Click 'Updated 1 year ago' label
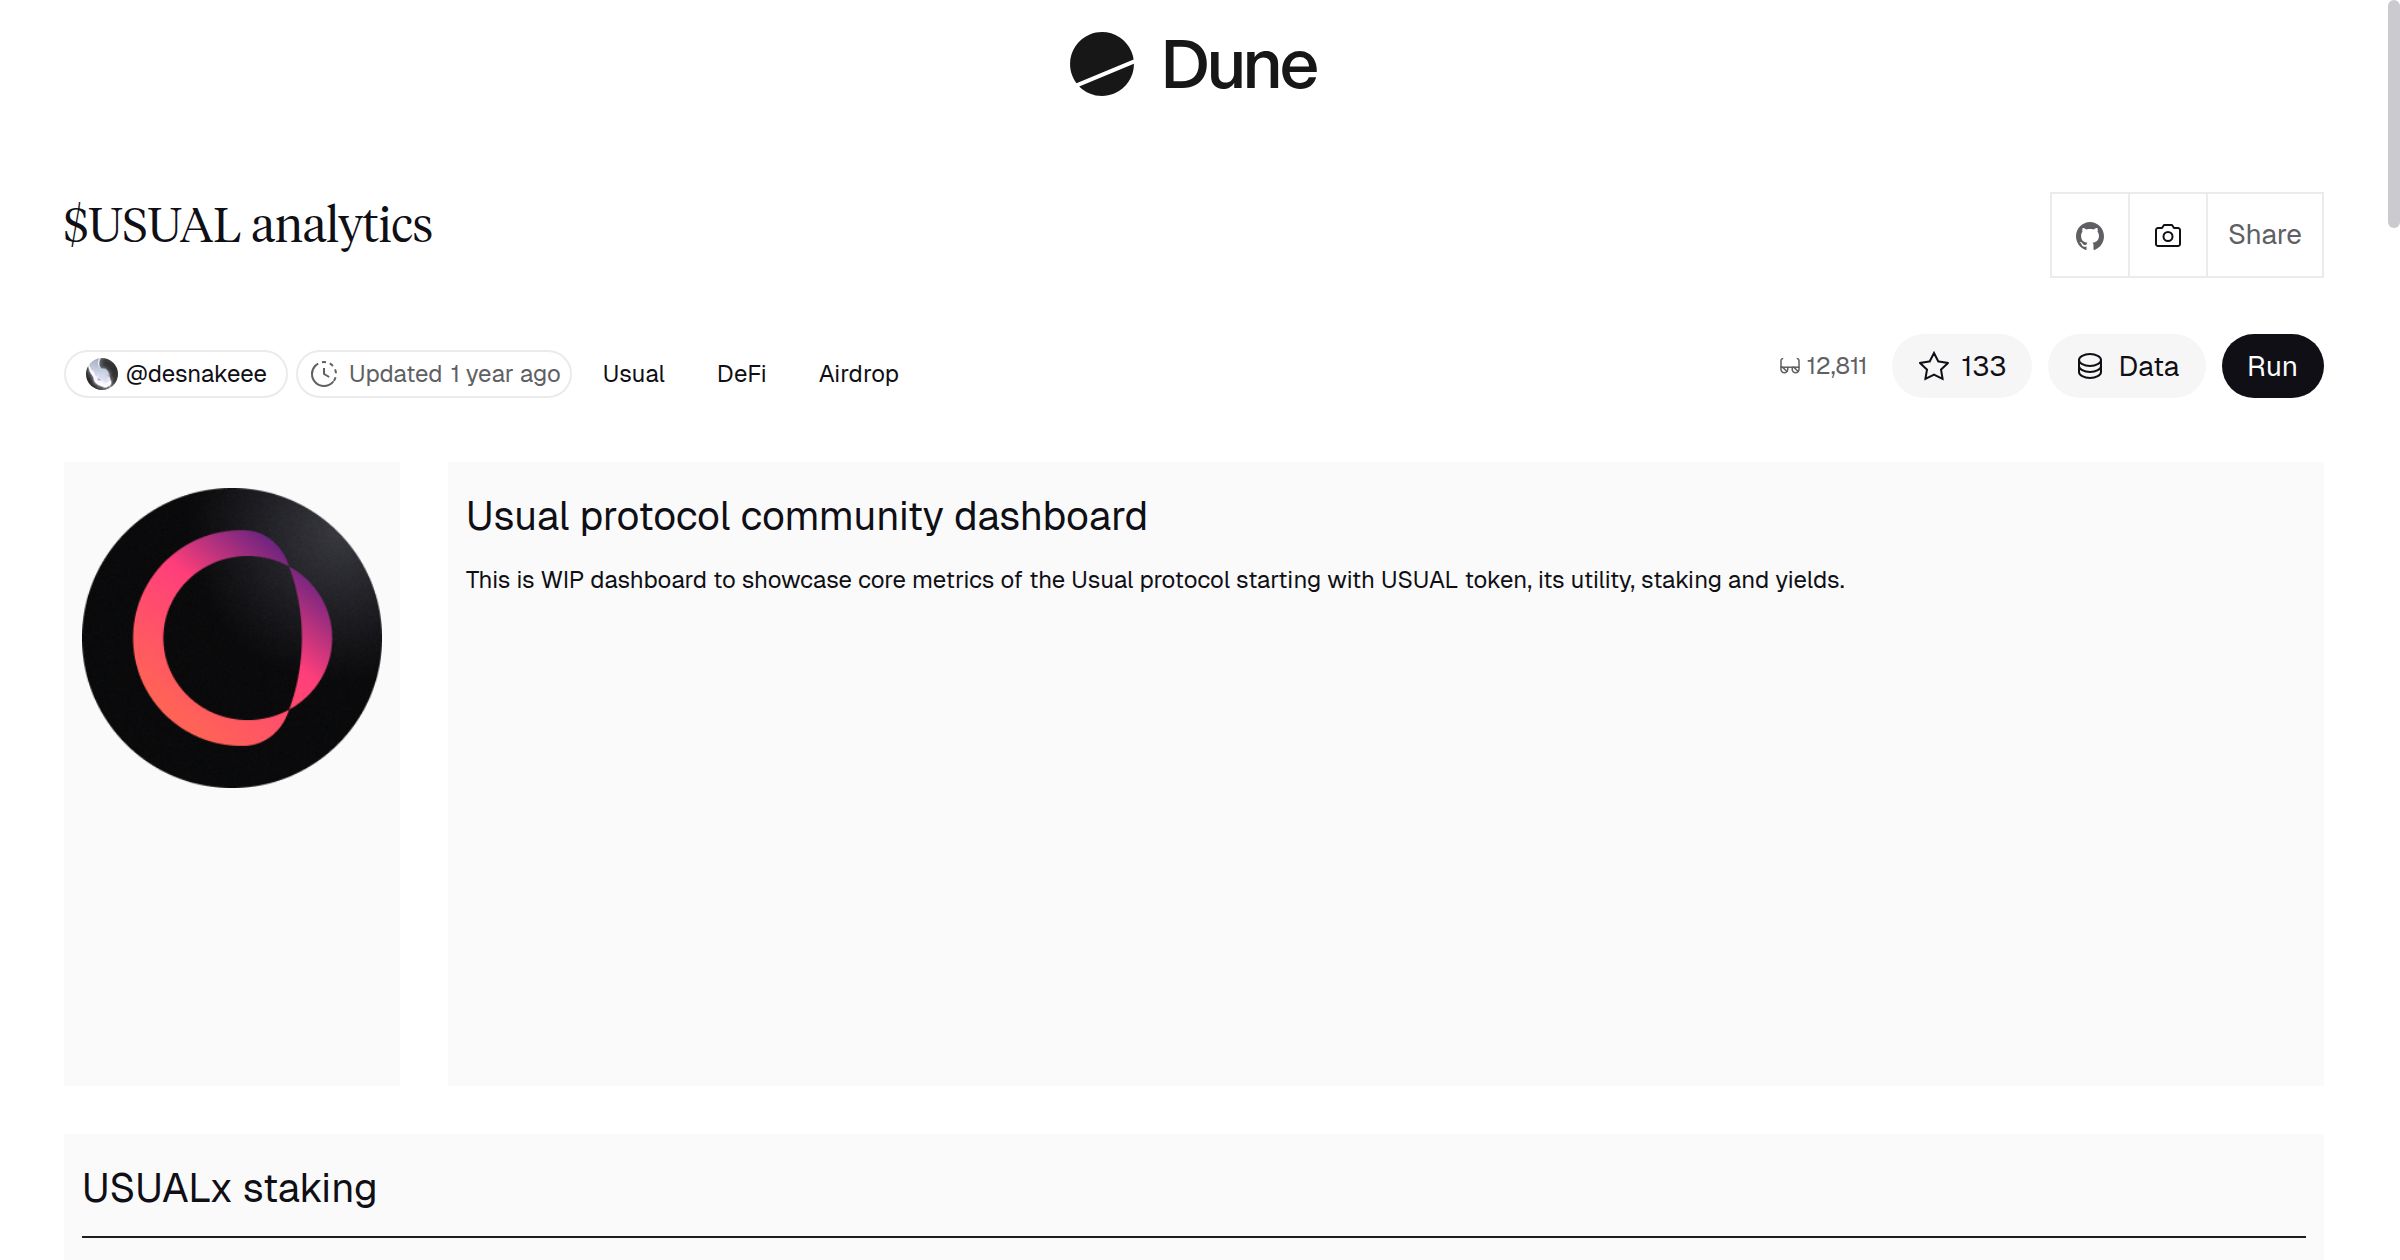This screenshot has width=2400, height=1260. (455, 373)
